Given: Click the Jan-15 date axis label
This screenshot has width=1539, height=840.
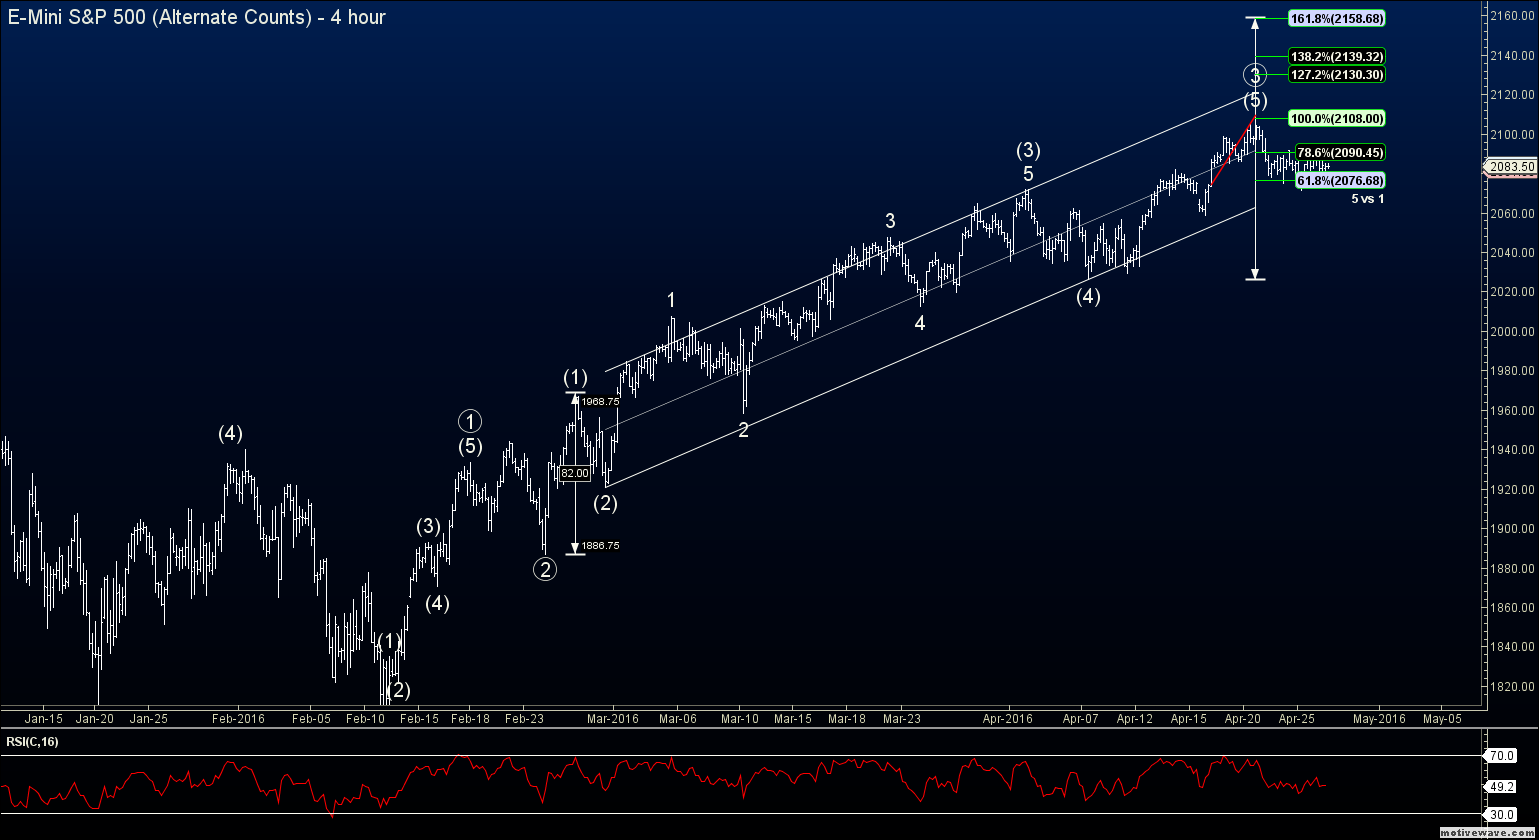Looking at the screenshot, I should [44, 718].
